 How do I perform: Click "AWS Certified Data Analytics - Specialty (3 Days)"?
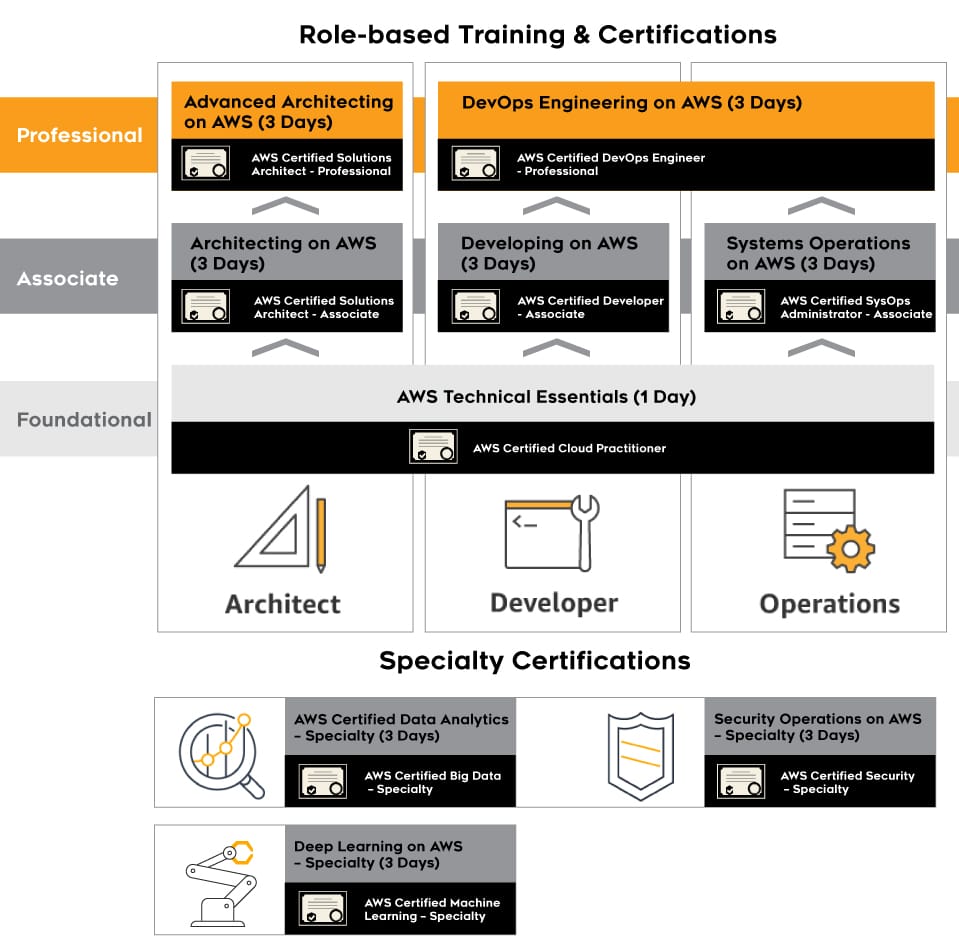point(401,727)
